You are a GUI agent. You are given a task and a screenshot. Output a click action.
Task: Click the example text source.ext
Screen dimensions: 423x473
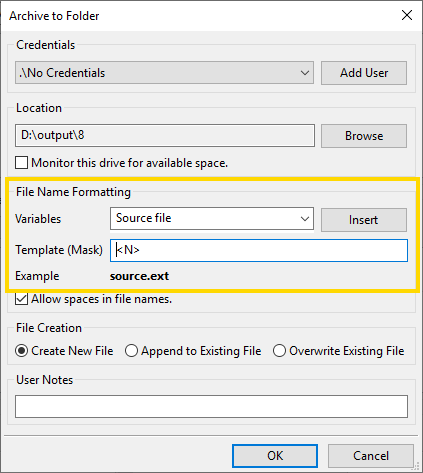coord(139,276)
